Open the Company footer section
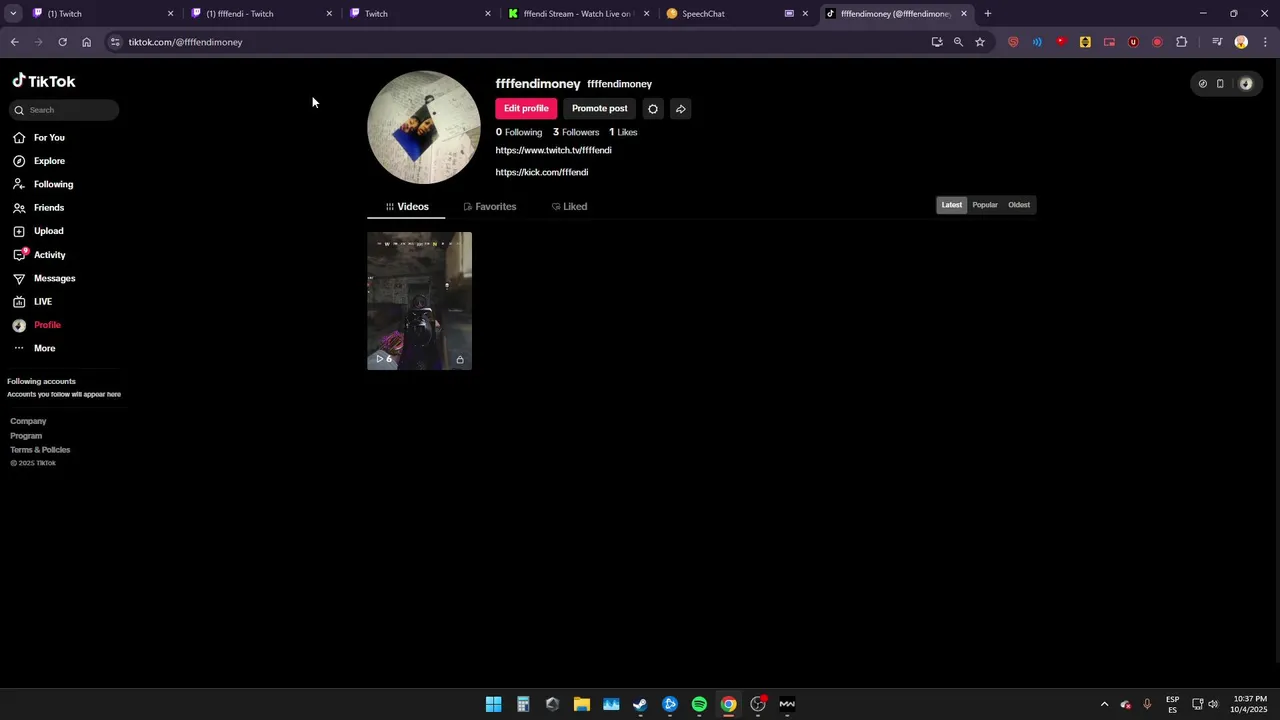 point(28,421)
